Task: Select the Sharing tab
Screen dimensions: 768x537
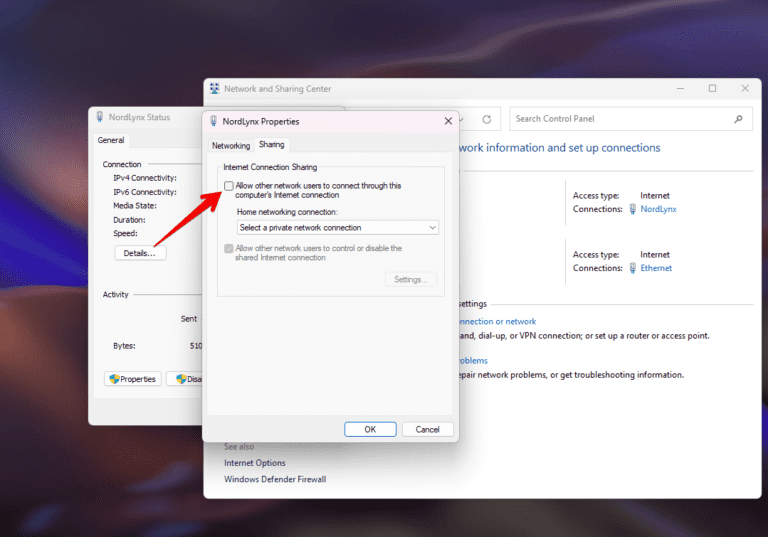Action: [x=272, y=145]
